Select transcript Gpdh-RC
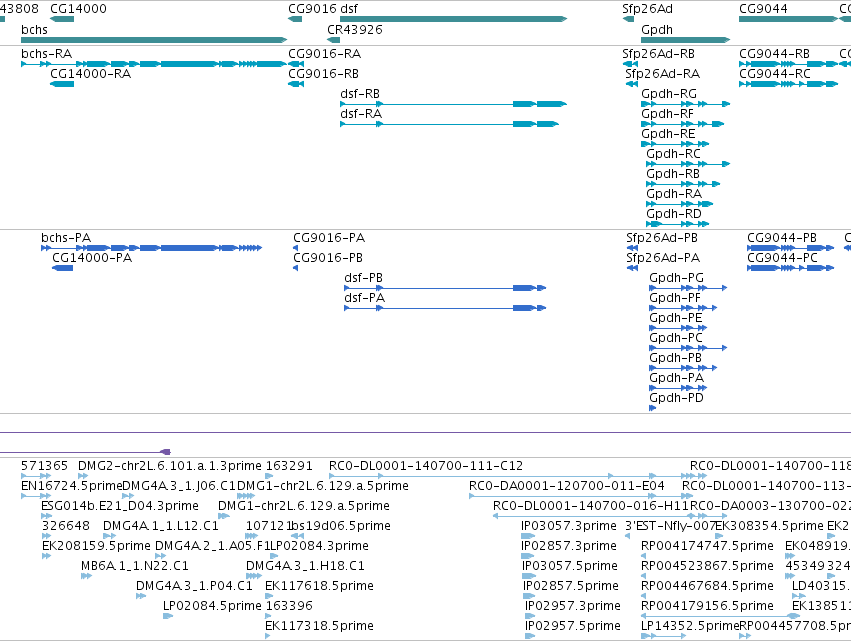Image resolution: width=851 pixels, height=641 pixels. click(688, 164)
